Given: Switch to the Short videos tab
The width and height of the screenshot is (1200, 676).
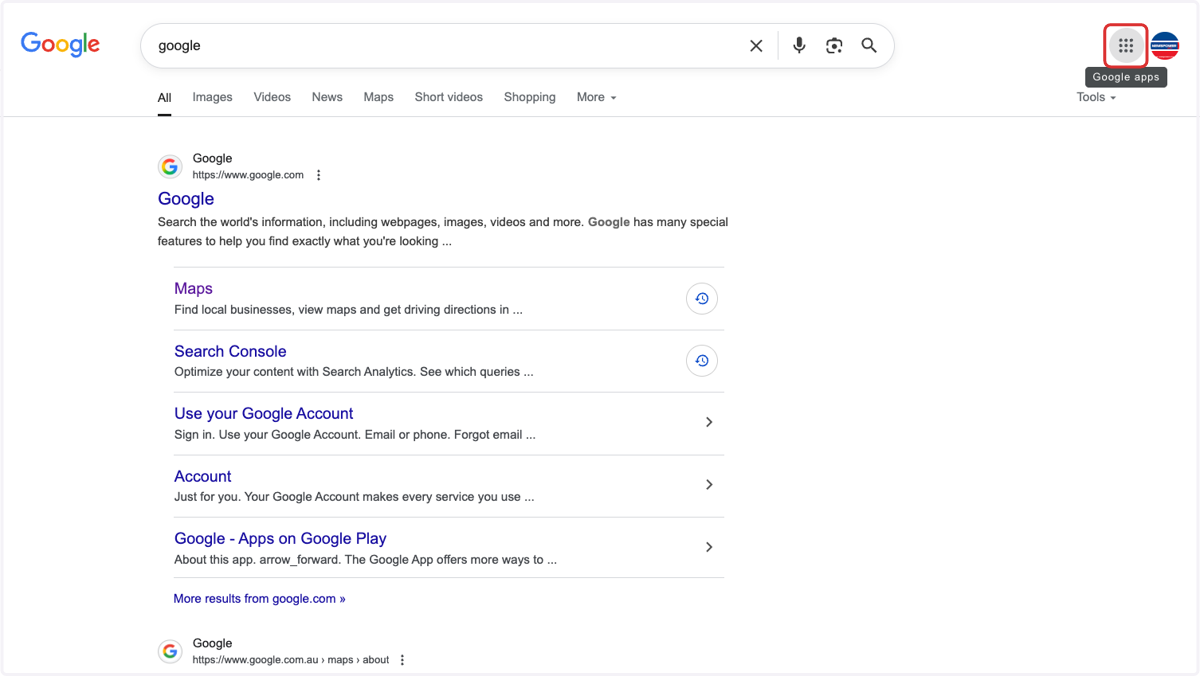Looking at the screenshot, I should [x=448, y=97].
